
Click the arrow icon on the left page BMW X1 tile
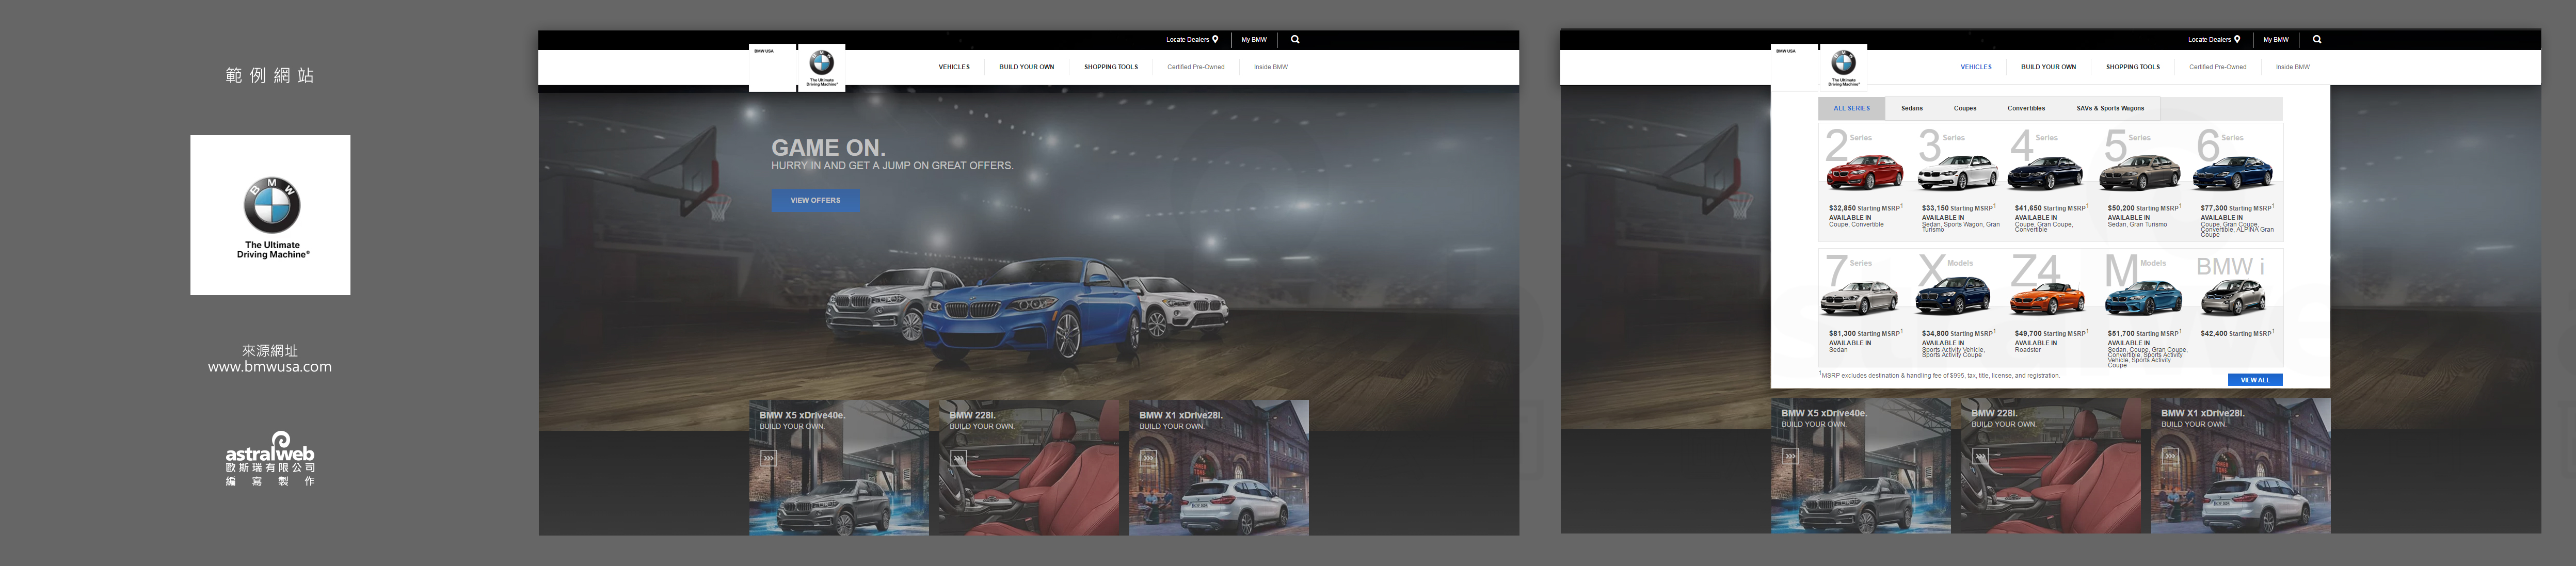[x=1148, y=458]
